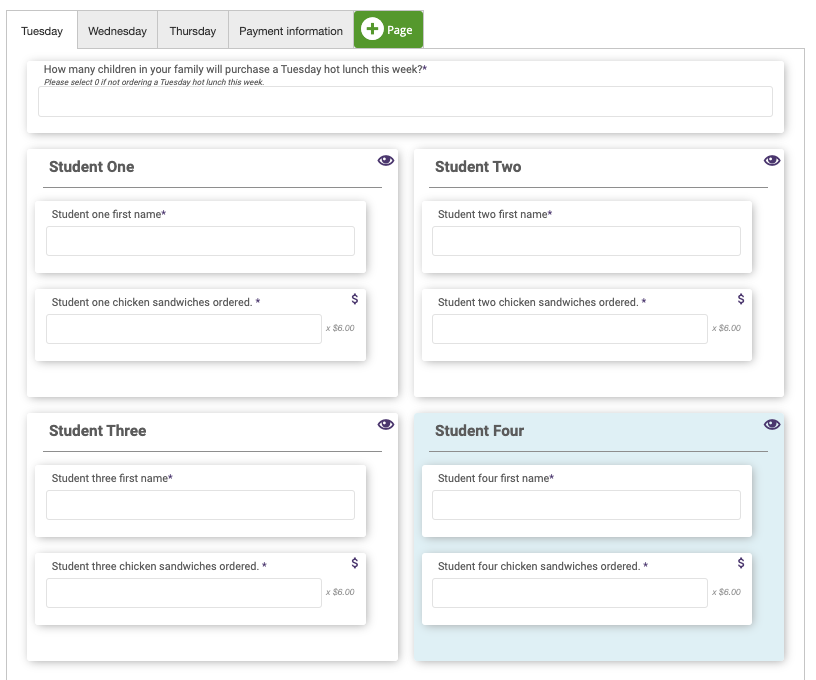The height and width of the screenshot is (680, 816).
Task: Toggle visibility eye for Student Three section
Action: (x=386, y=425)
